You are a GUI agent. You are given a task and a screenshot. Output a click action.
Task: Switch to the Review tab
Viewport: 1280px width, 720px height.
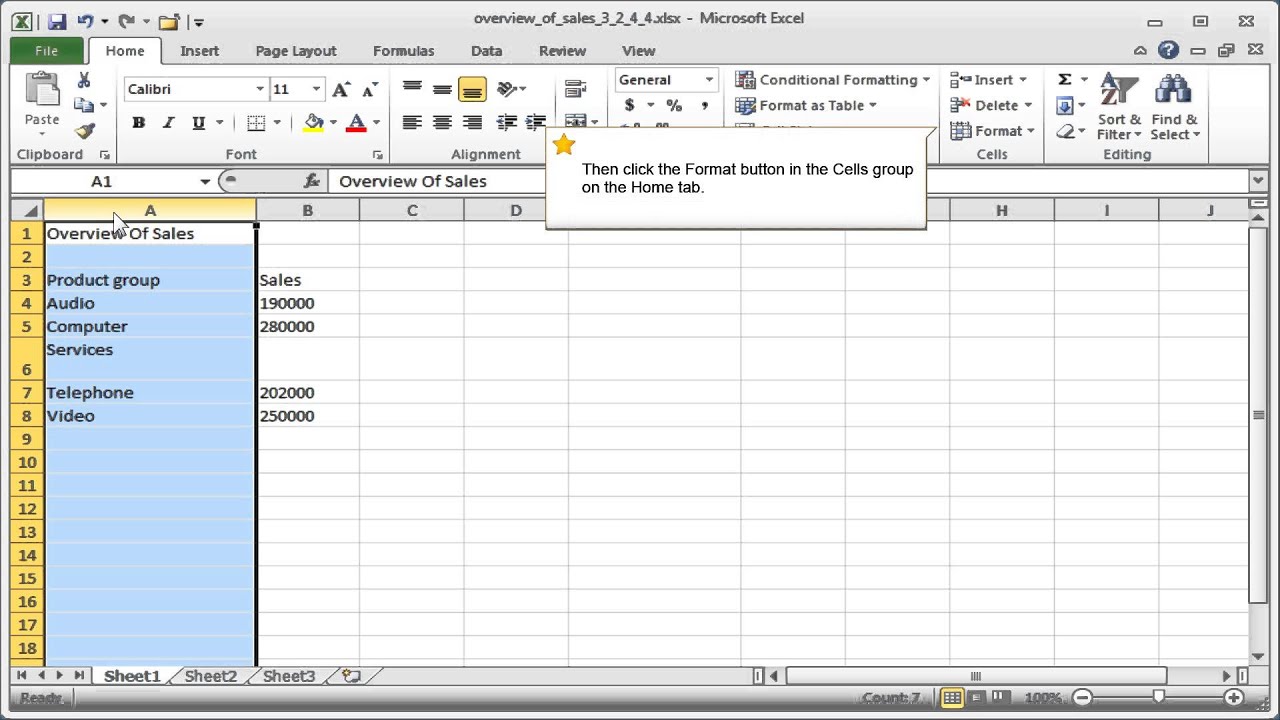(x=562, y=51)
